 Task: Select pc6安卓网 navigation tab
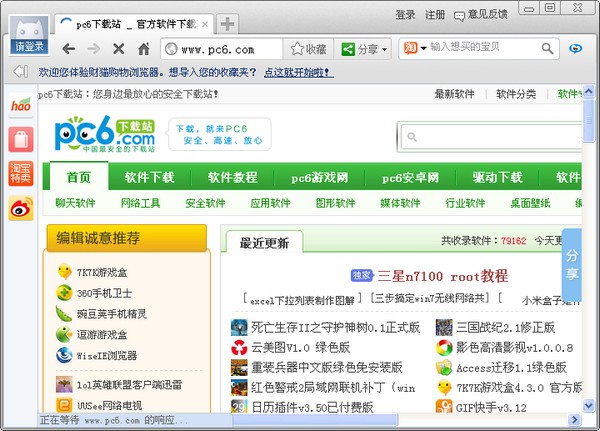(x=410, y=177)
